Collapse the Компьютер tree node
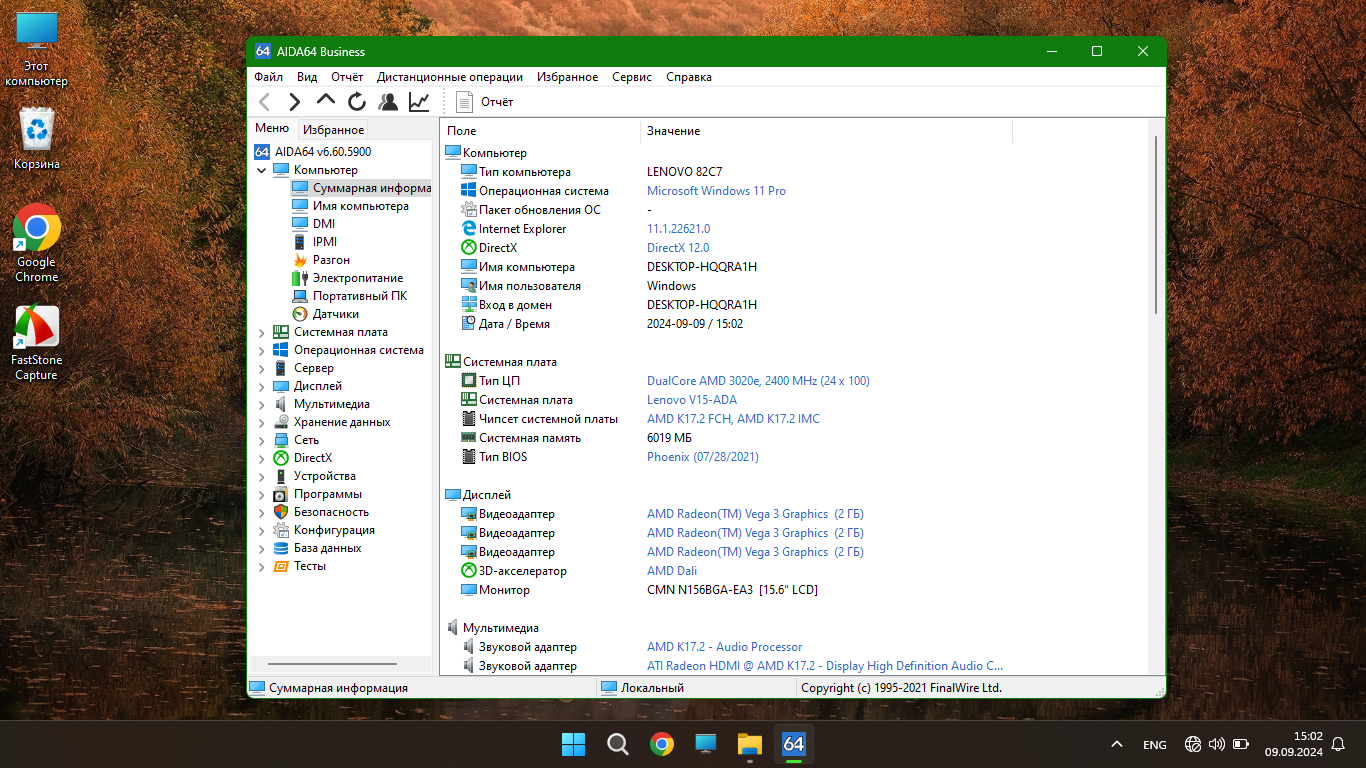The height and width of the screenshot is (768, 1366). 262,171
